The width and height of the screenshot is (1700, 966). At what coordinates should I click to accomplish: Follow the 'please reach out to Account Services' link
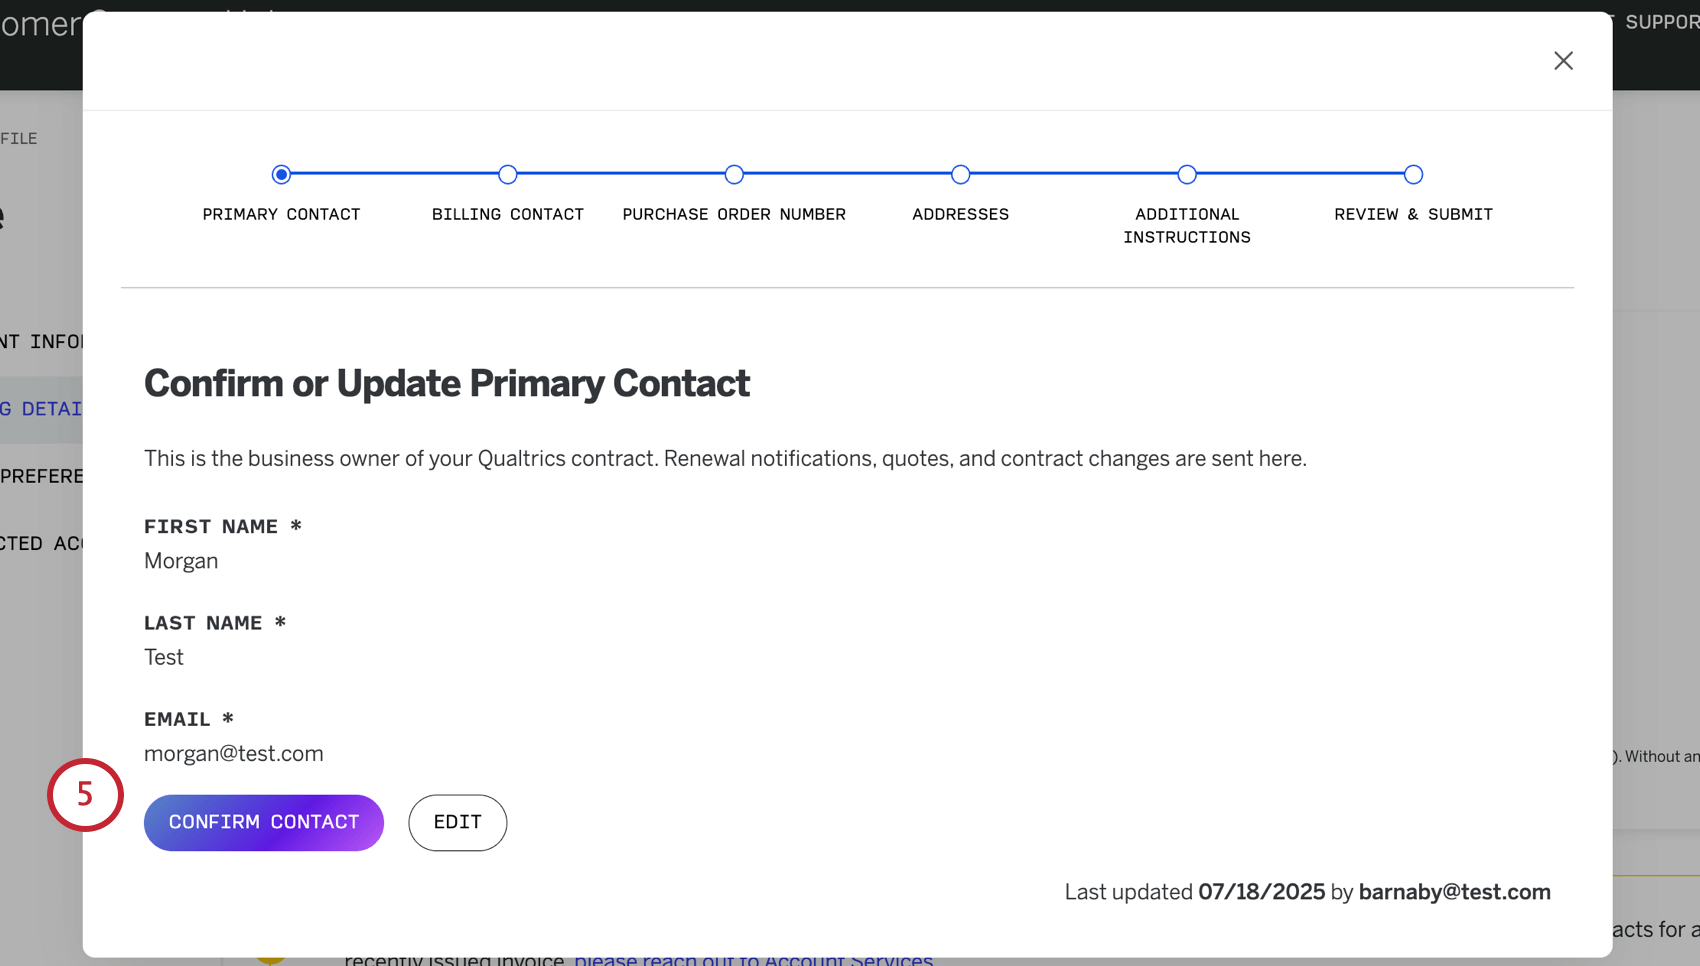(753, 958)
